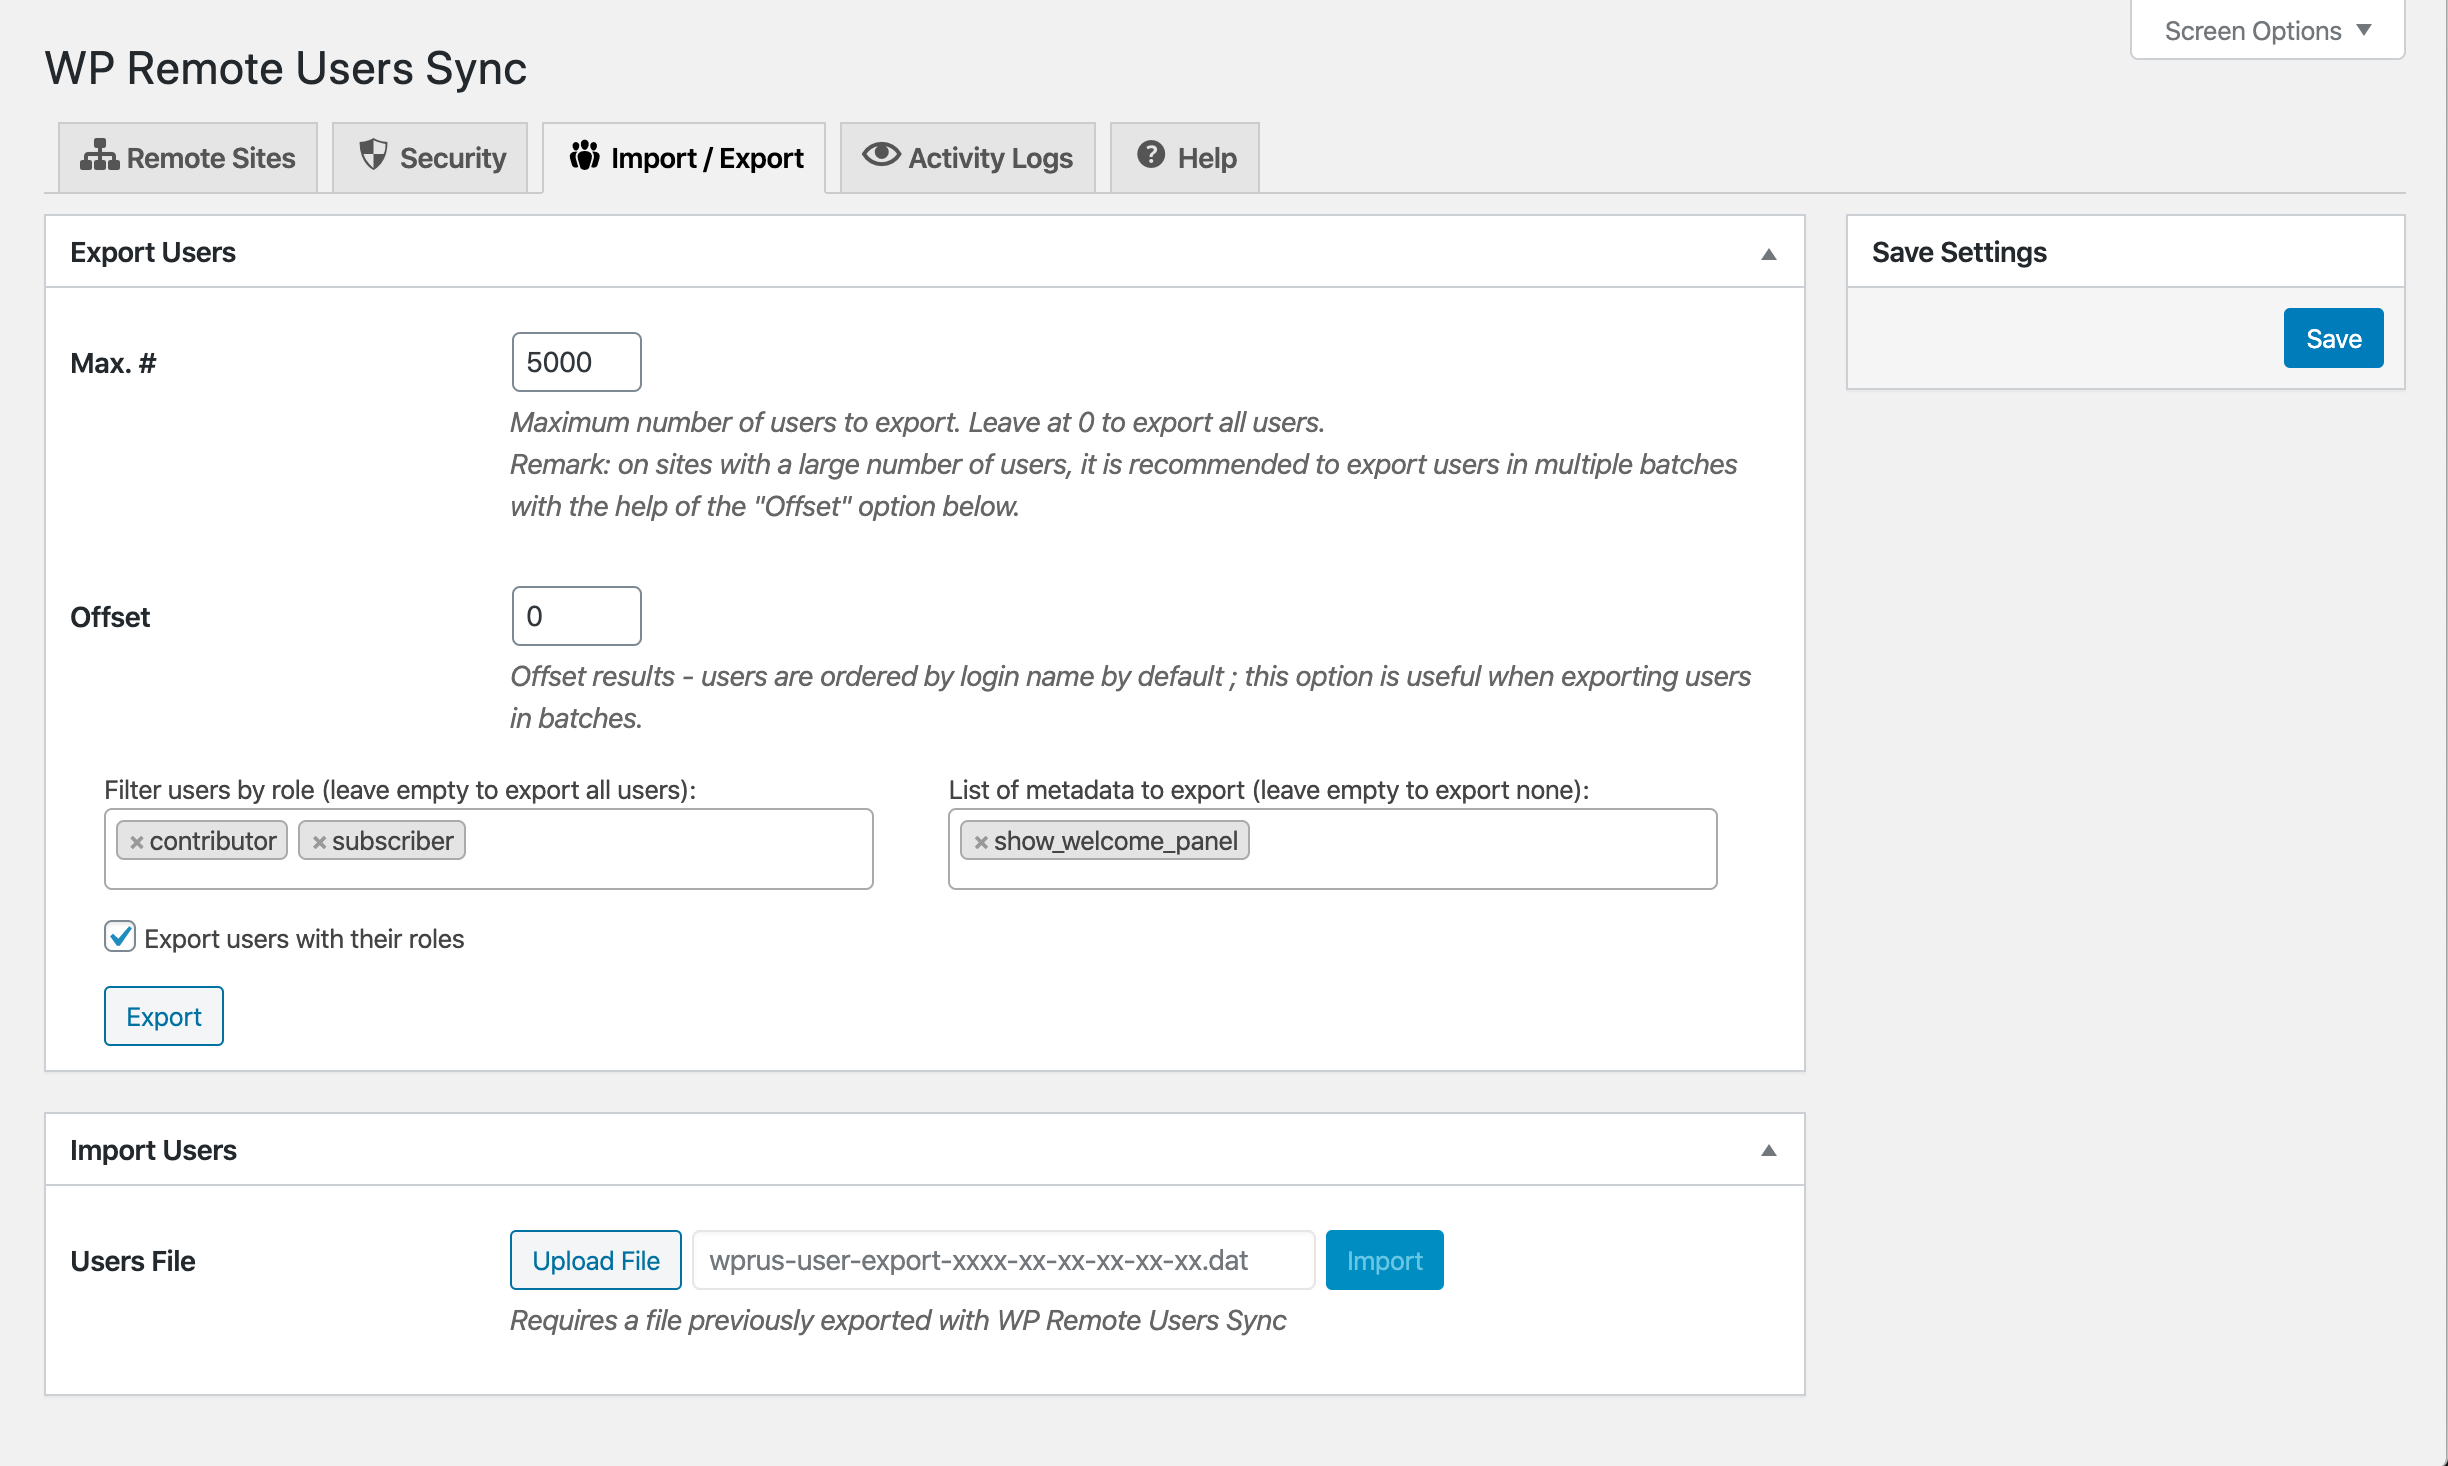Viewport: 2448px width, 1466px height.
Task: Expand the Screen Options dropdown
Action: pos(2267,30)
